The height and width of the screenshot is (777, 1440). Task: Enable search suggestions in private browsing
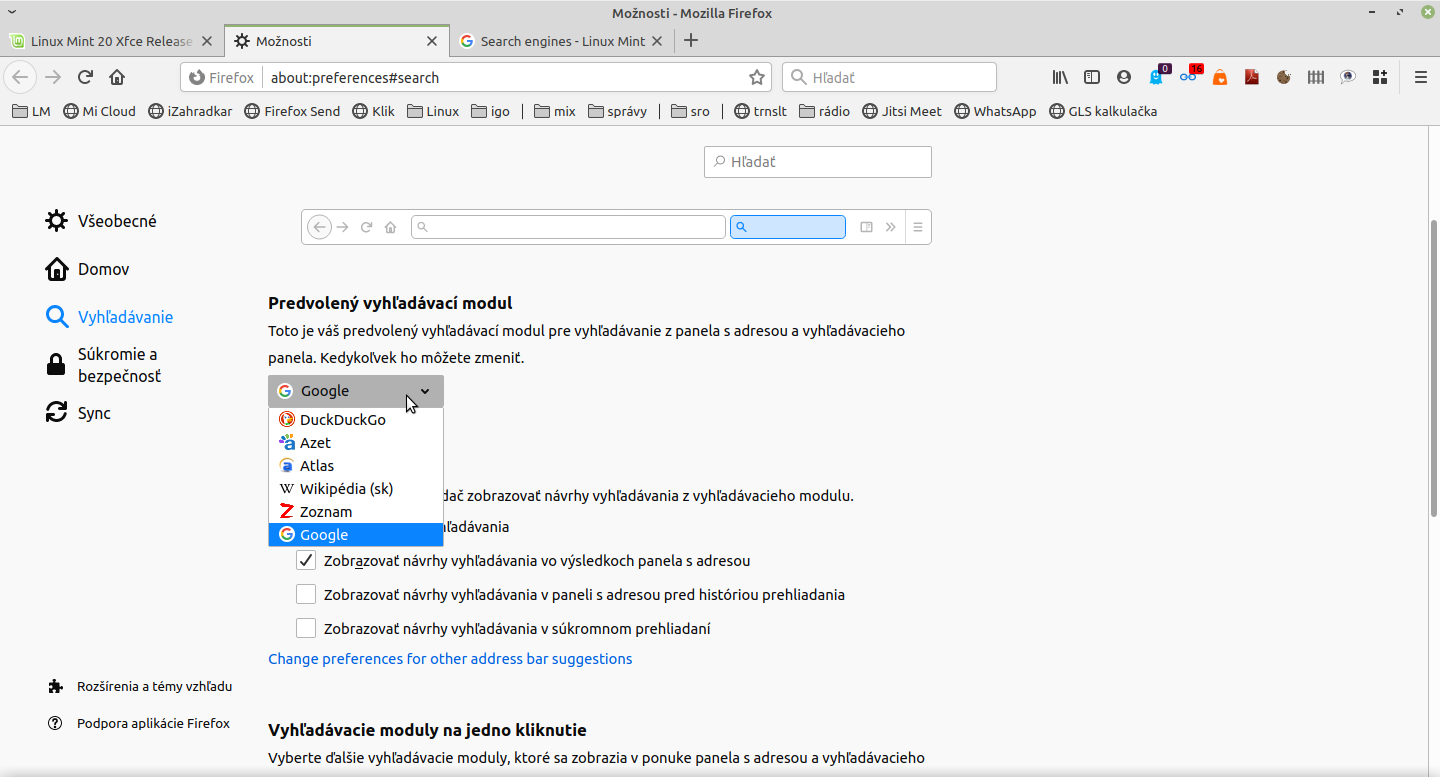(306, 629)
